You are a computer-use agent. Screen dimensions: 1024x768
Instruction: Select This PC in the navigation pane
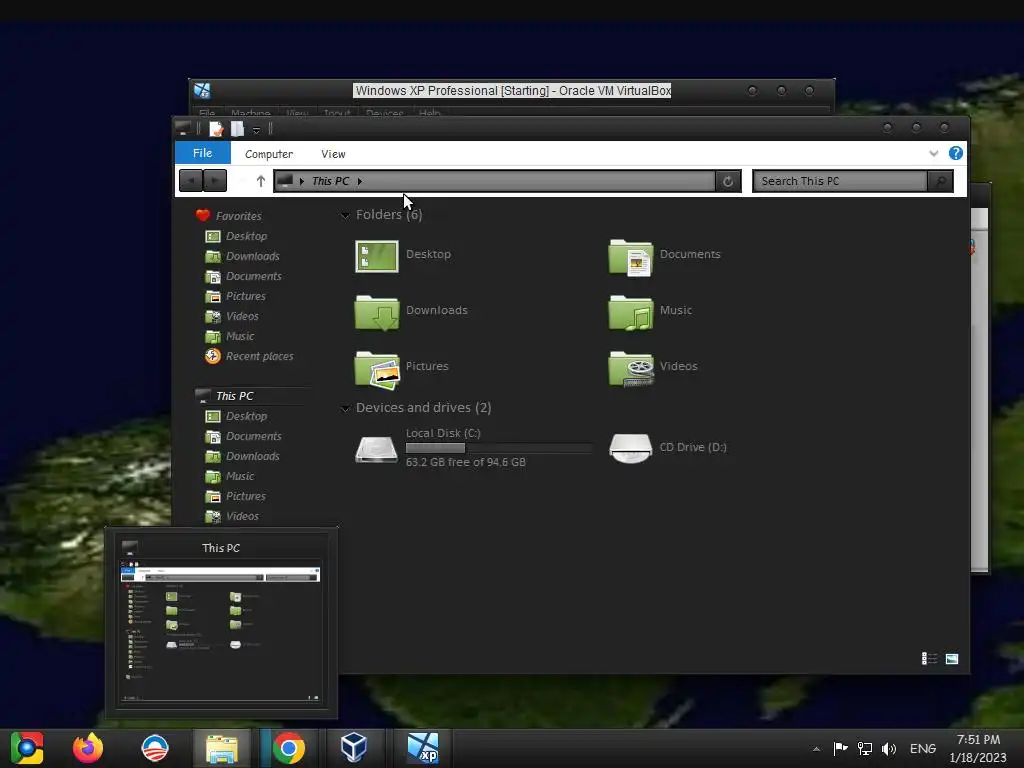tap(224, 396)
